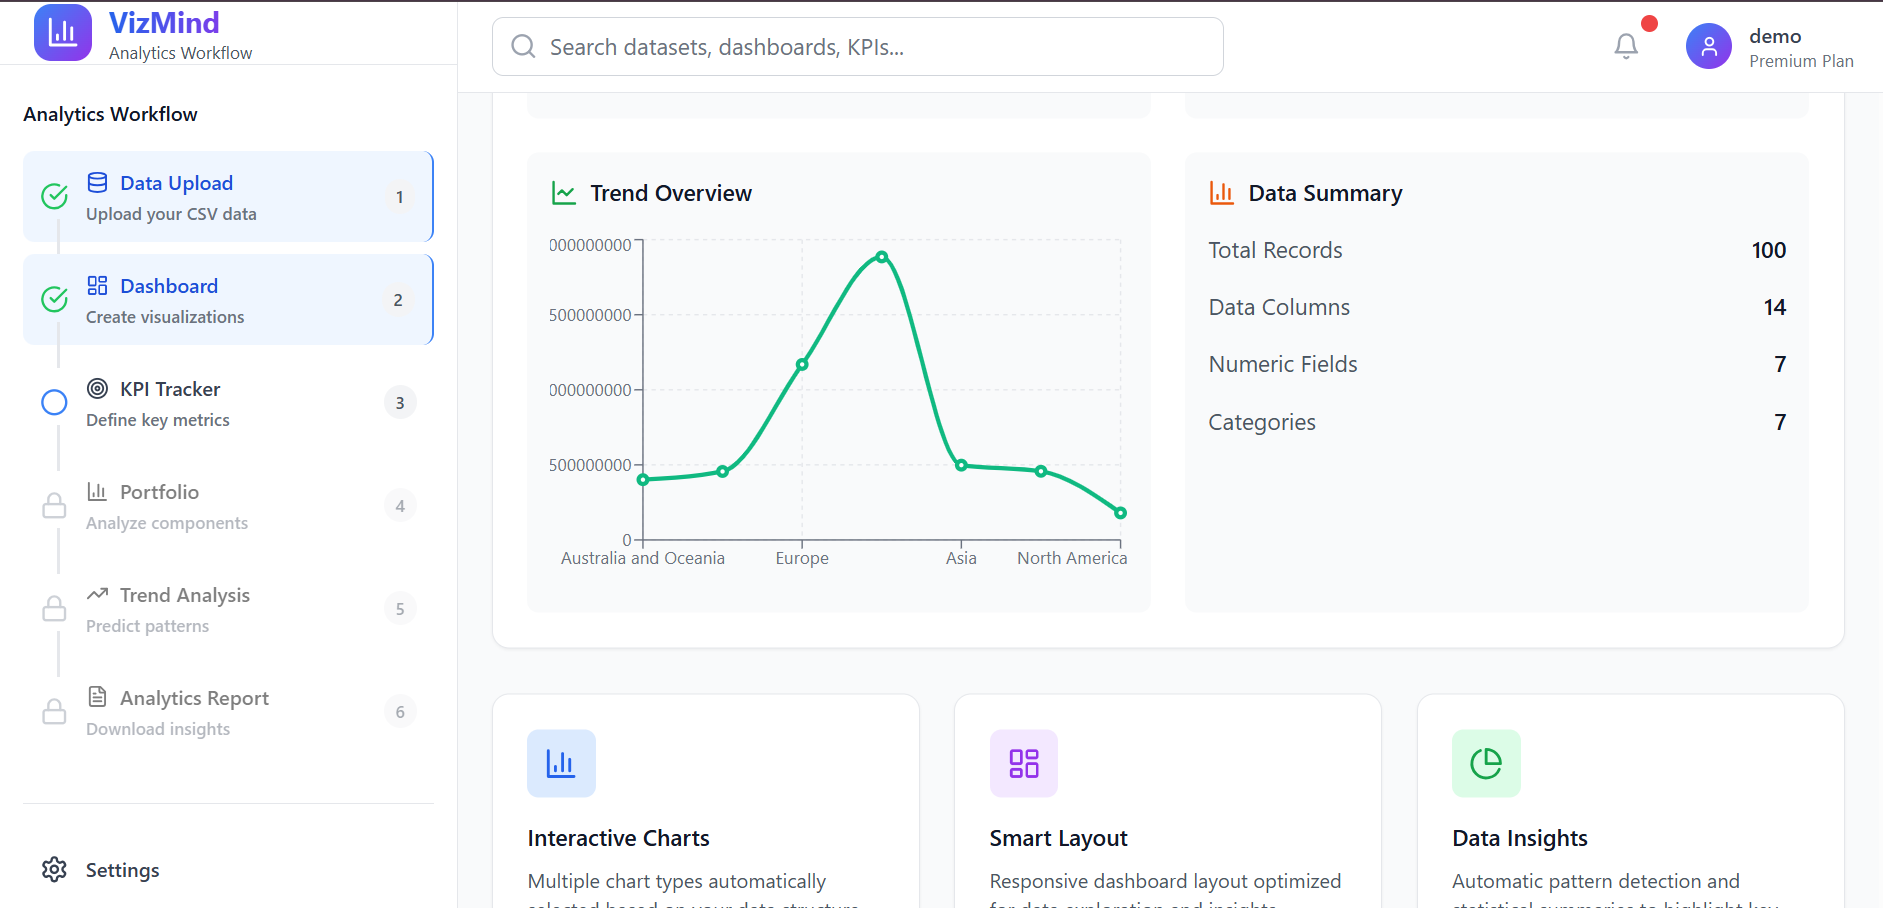
Task: Select the Trend Analysis workflow step
Action: 228,608
